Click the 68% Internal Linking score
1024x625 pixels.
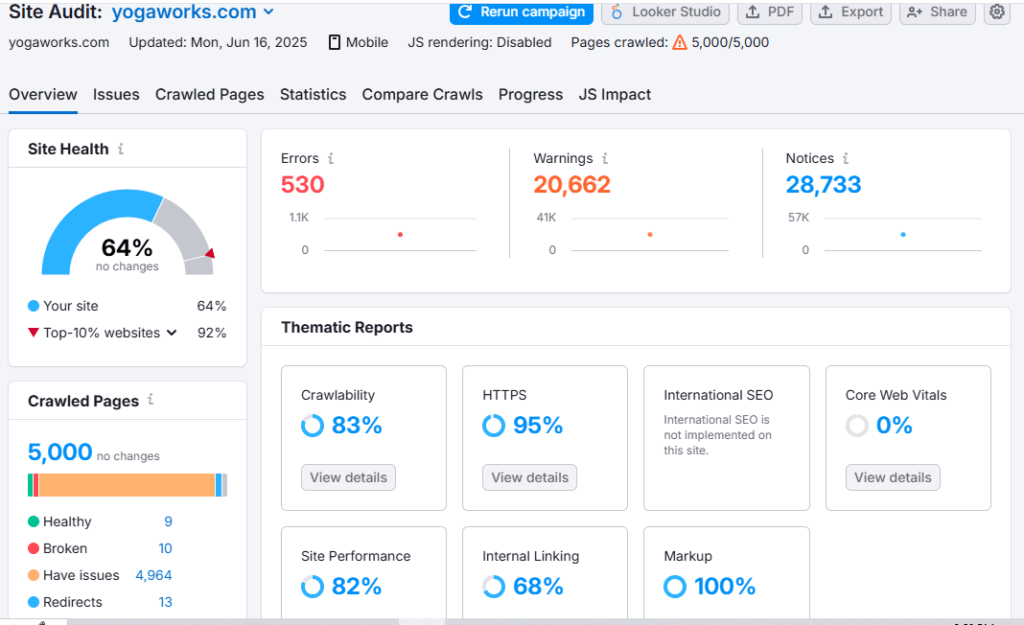[538, 586]
